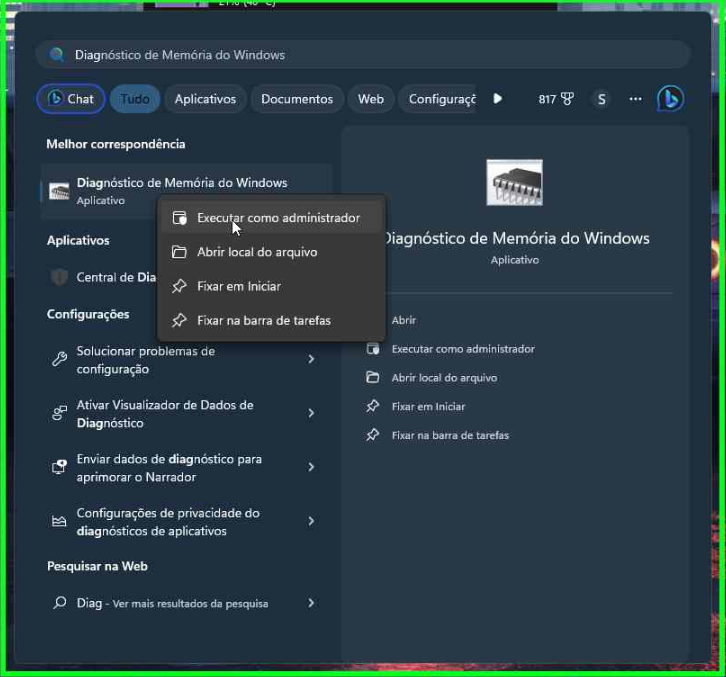Click pin icon beside Fixar em Iniciar in menu
The height and width of the screenshot is (677, 726).
[x=179, y=286]
